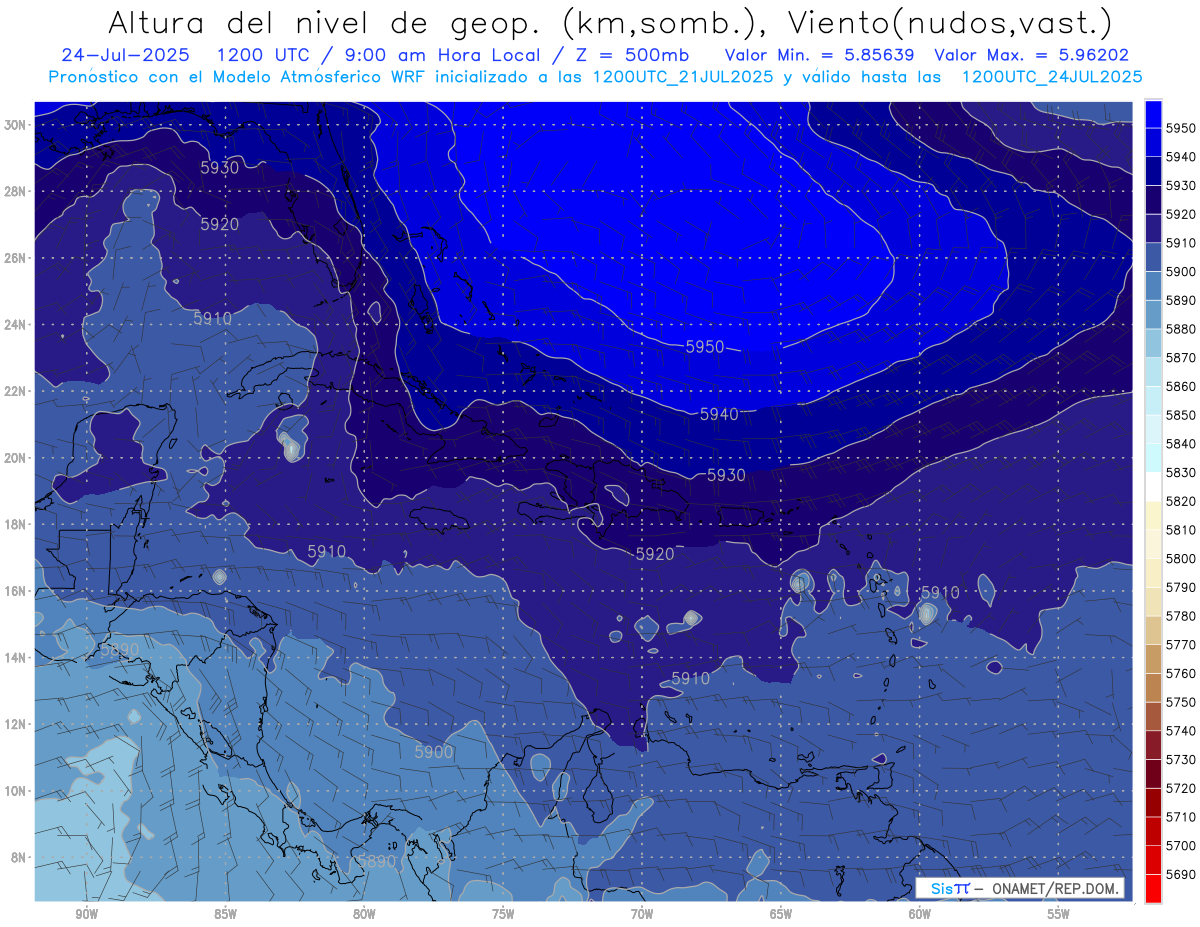Screen dimensions: 1200x927
Task: Click the 5840 value on the colorbar
Action: point(1181,444)
